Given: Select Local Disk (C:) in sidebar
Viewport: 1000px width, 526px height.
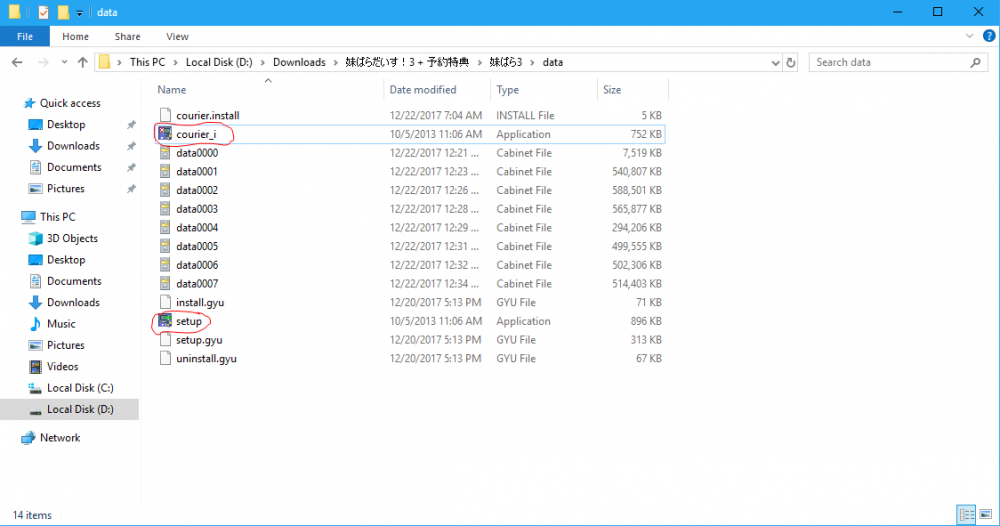Looking at the screenshot, I should pyautogui.click(x=78, y=388).
